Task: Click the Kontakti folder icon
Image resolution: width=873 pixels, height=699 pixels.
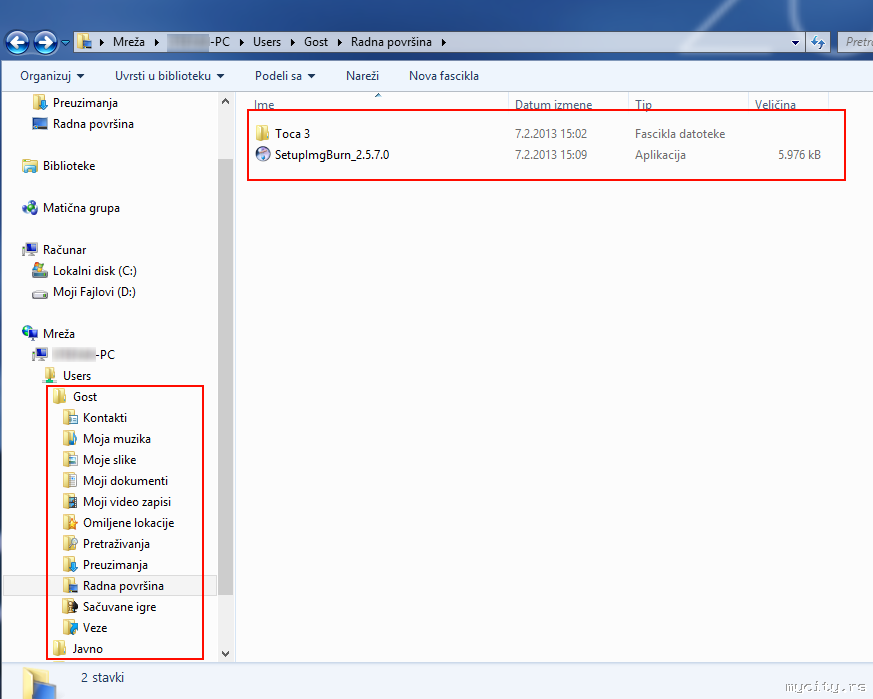Action: [70, 417]
